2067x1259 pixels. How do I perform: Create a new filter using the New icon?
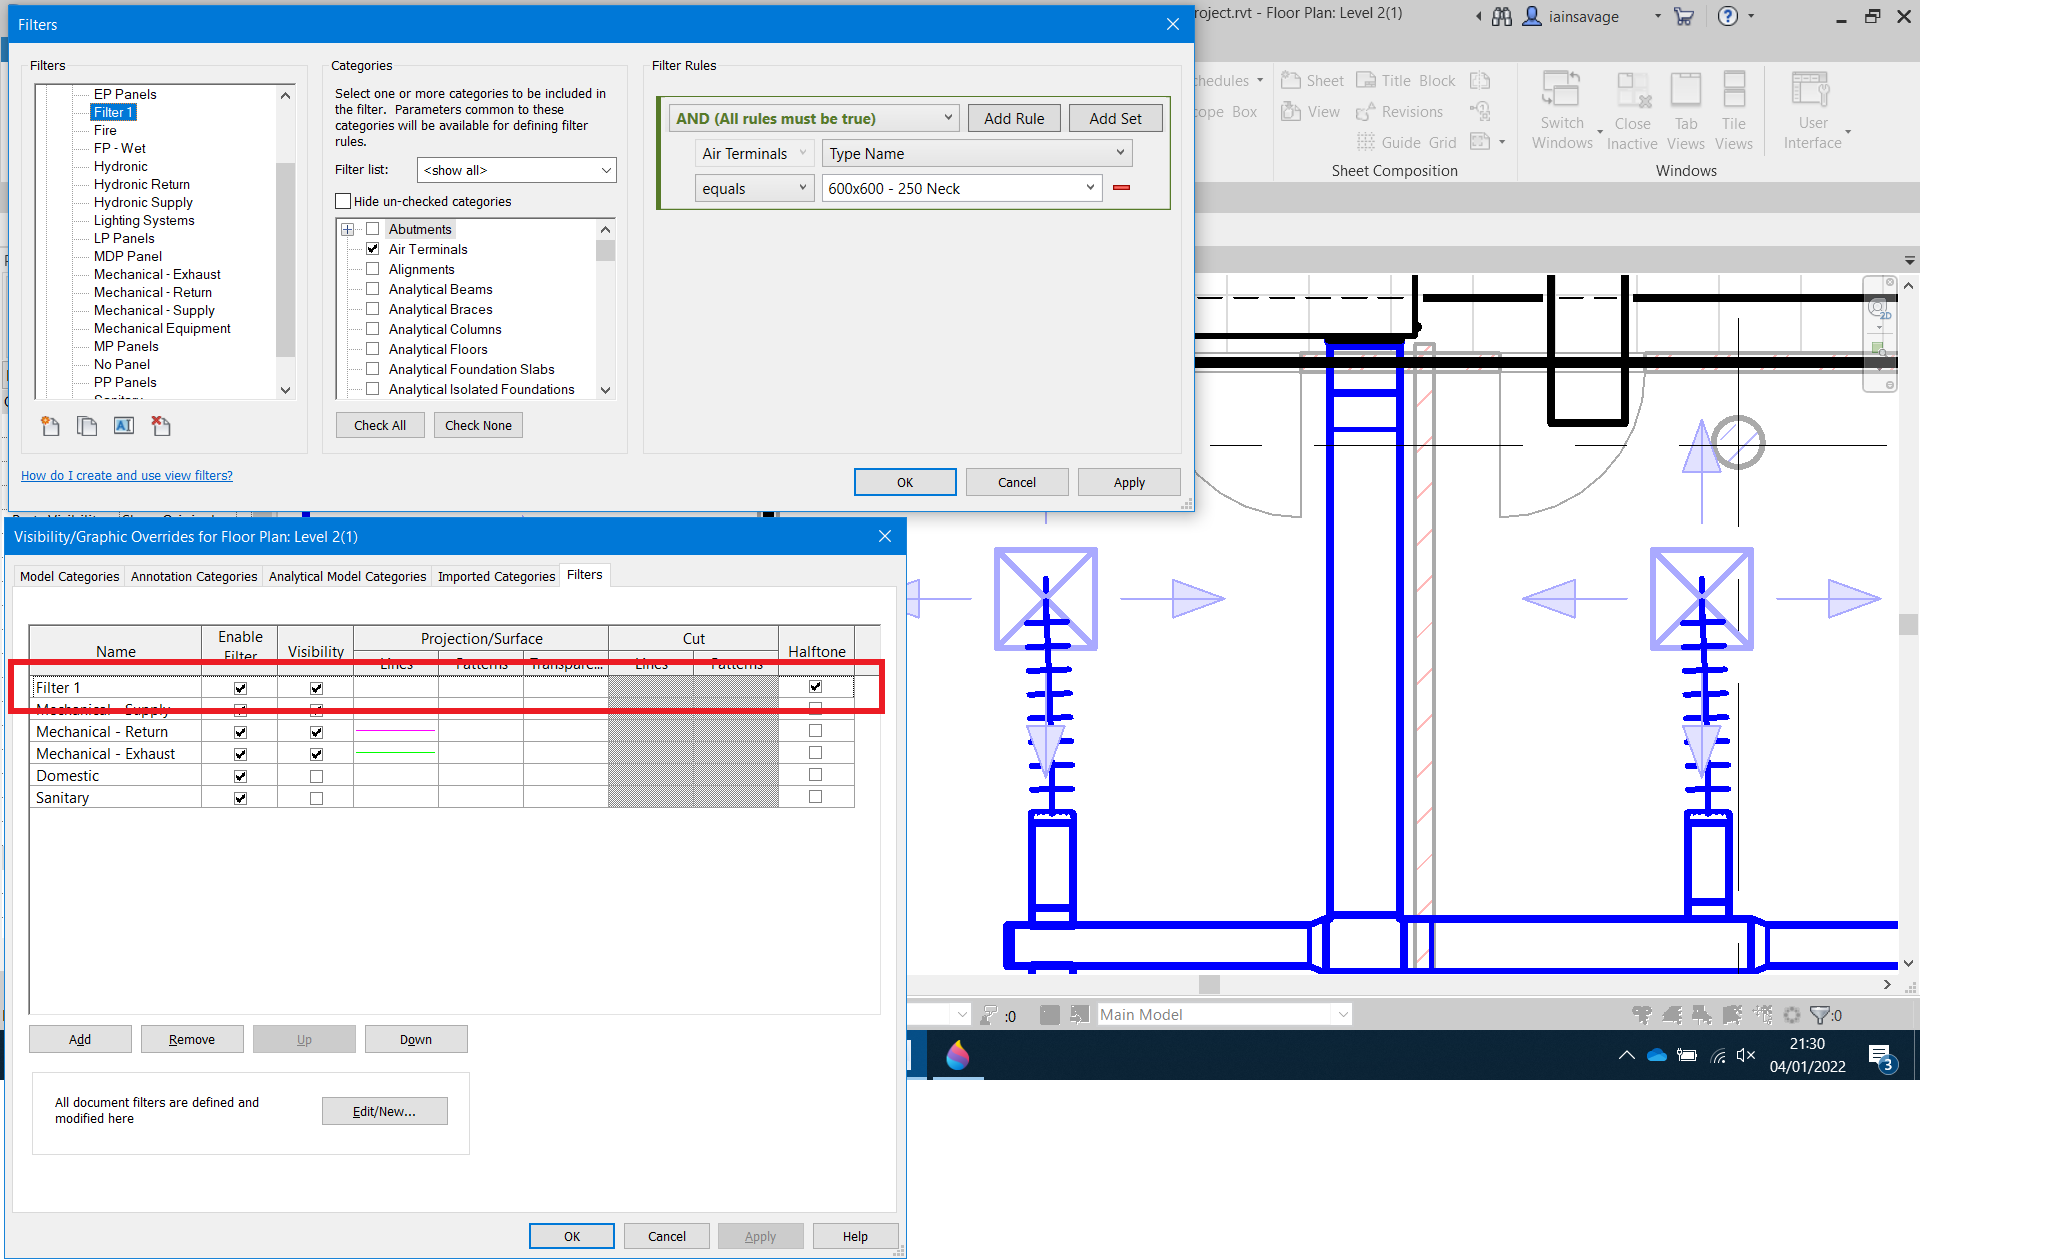point(50,425)
